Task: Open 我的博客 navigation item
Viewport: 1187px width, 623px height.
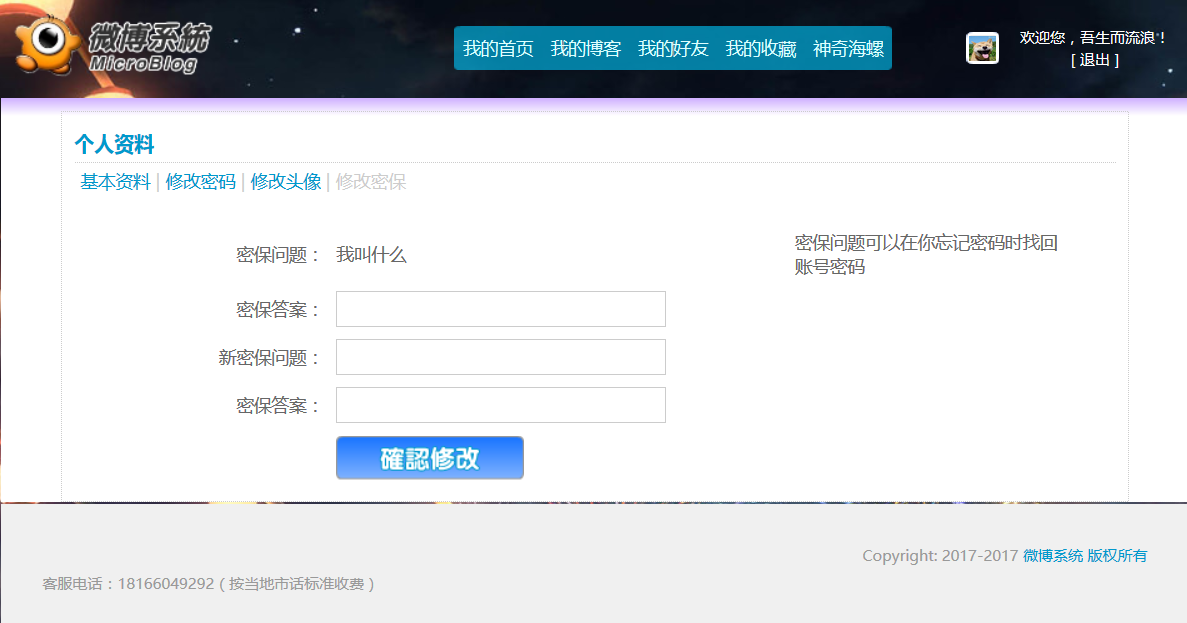Action: click(586, 48)
